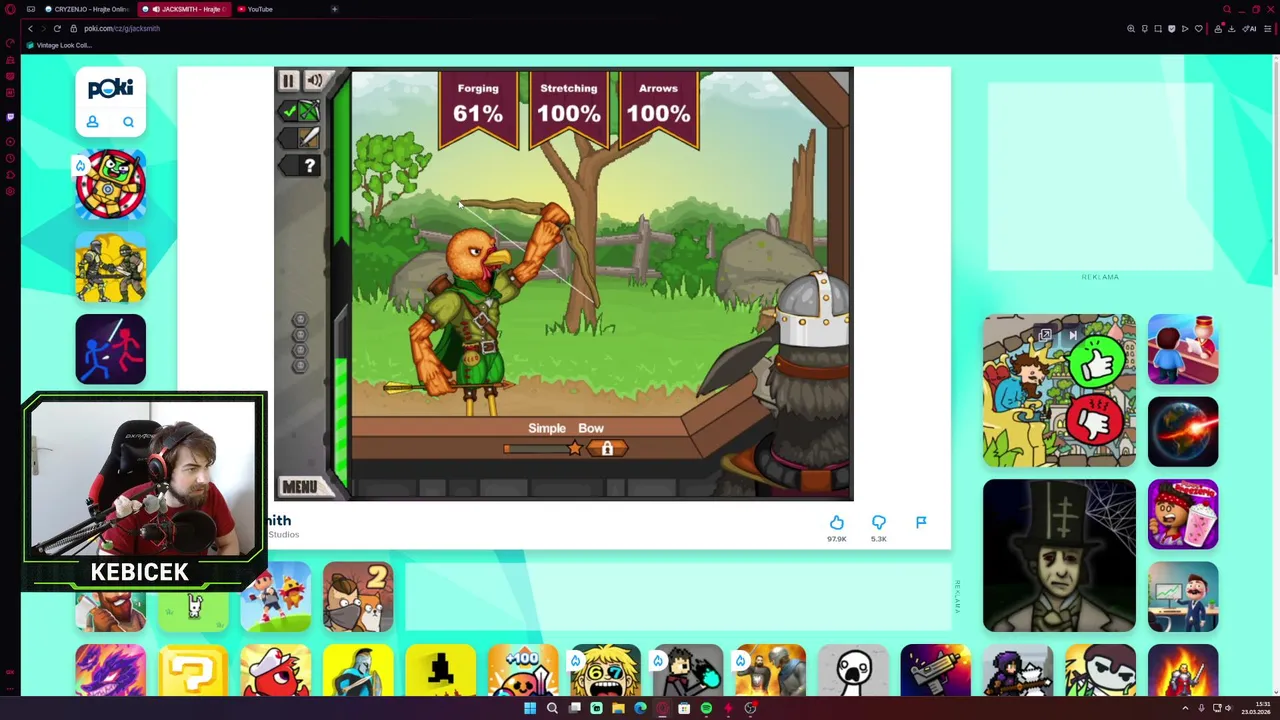Open the office man game thumbnail
Screen dimensions: 1280x720
click(x=1183, y=597)
